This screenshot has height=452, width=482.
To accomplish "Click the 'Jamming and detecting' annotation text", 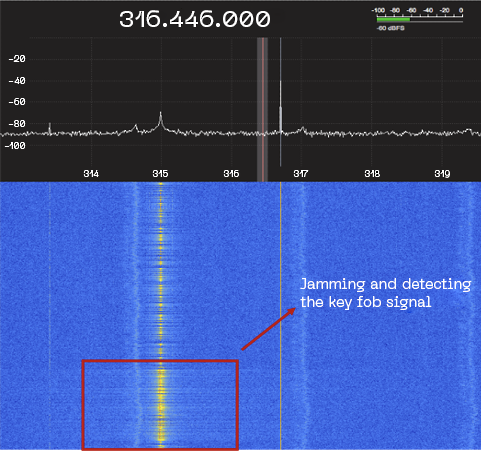I will [x=386, y=284].
